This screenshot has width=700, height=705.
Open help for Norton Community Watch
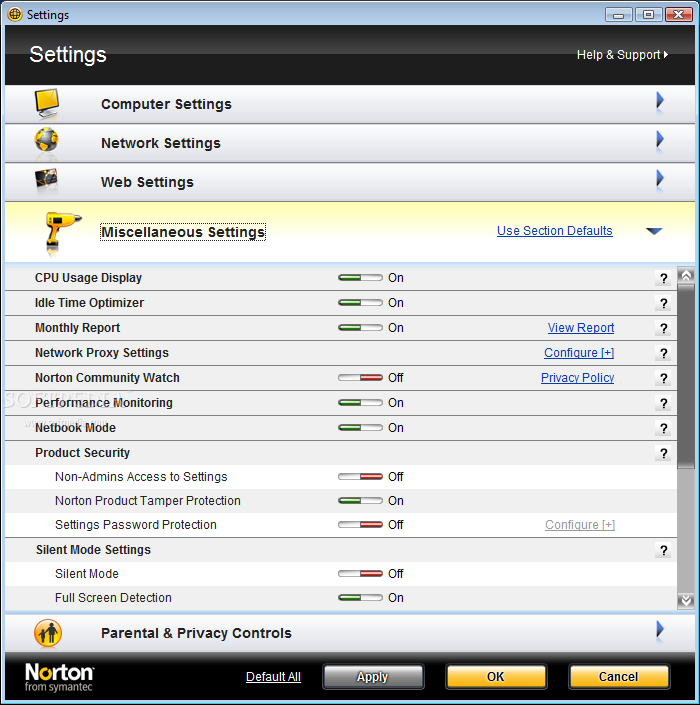click(663, 378)
